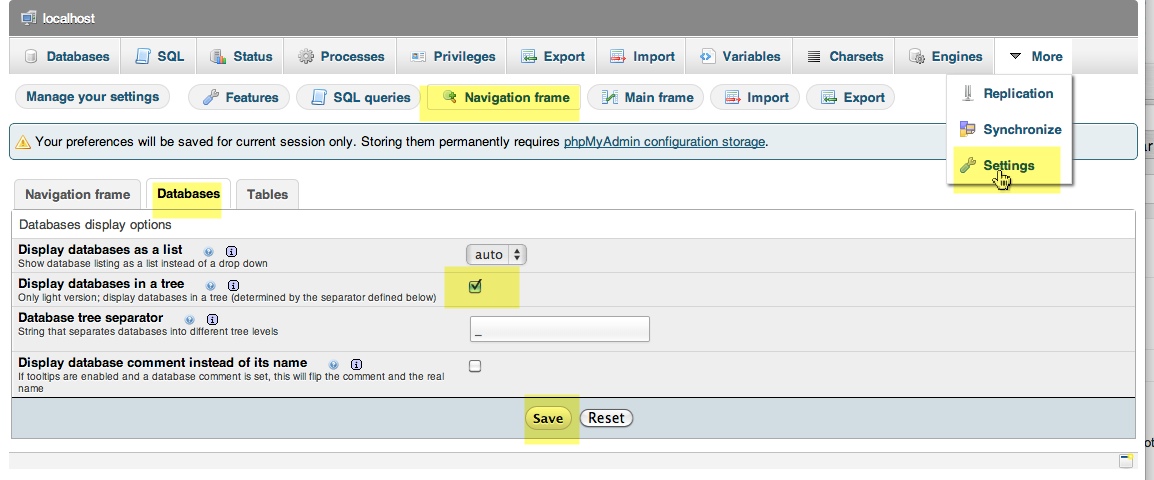Go to the Privileges tab
This screenshot has width=1154, height=480.
click(x=452, y=57)
